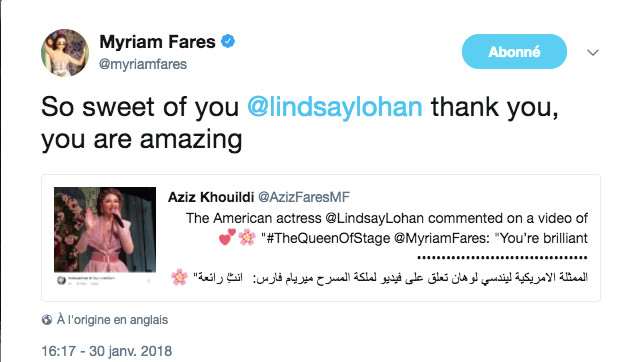Open the @myriamfares handle

click(x=143, y=64)
